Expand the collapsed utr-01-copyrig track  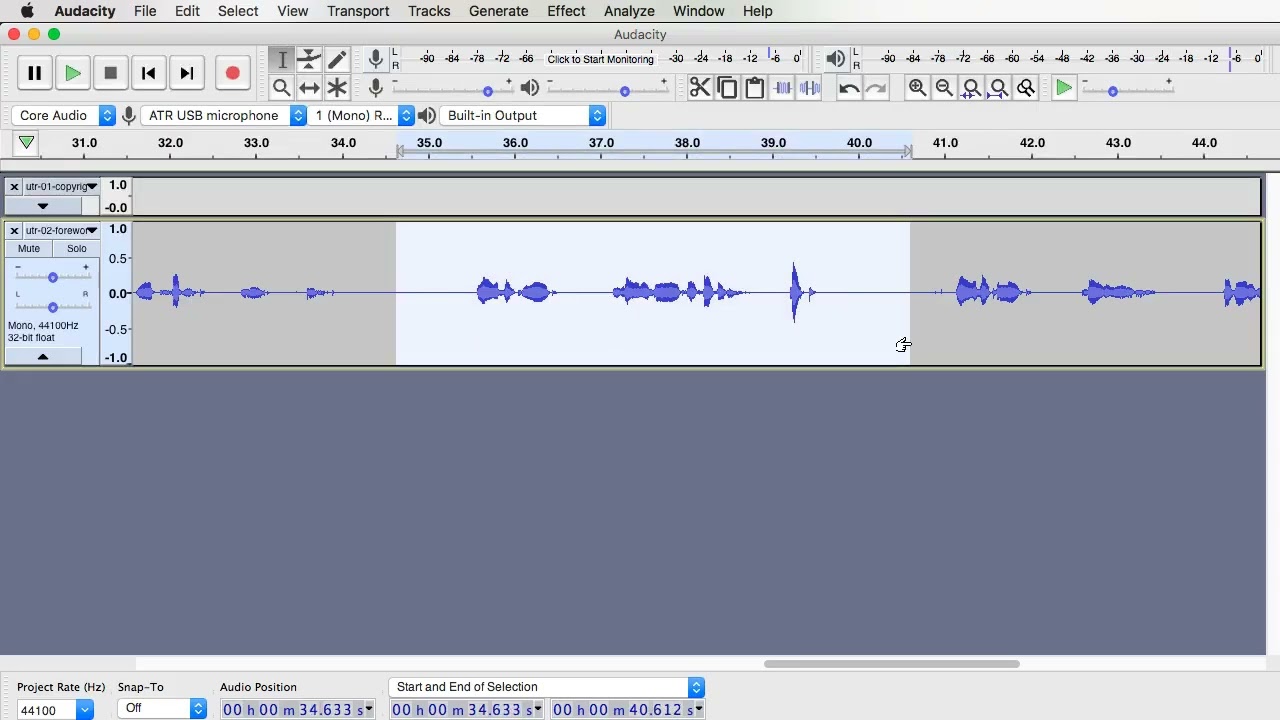[42, 206]
